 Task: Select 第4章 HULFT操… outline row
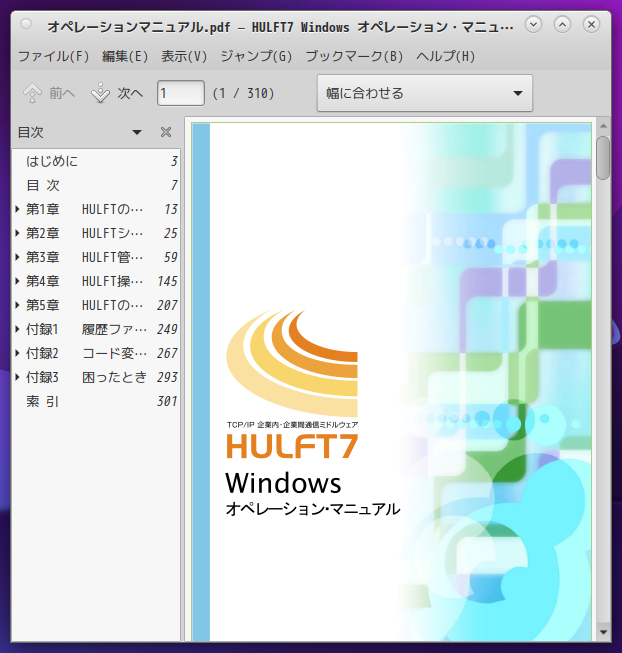pos(96,281)
